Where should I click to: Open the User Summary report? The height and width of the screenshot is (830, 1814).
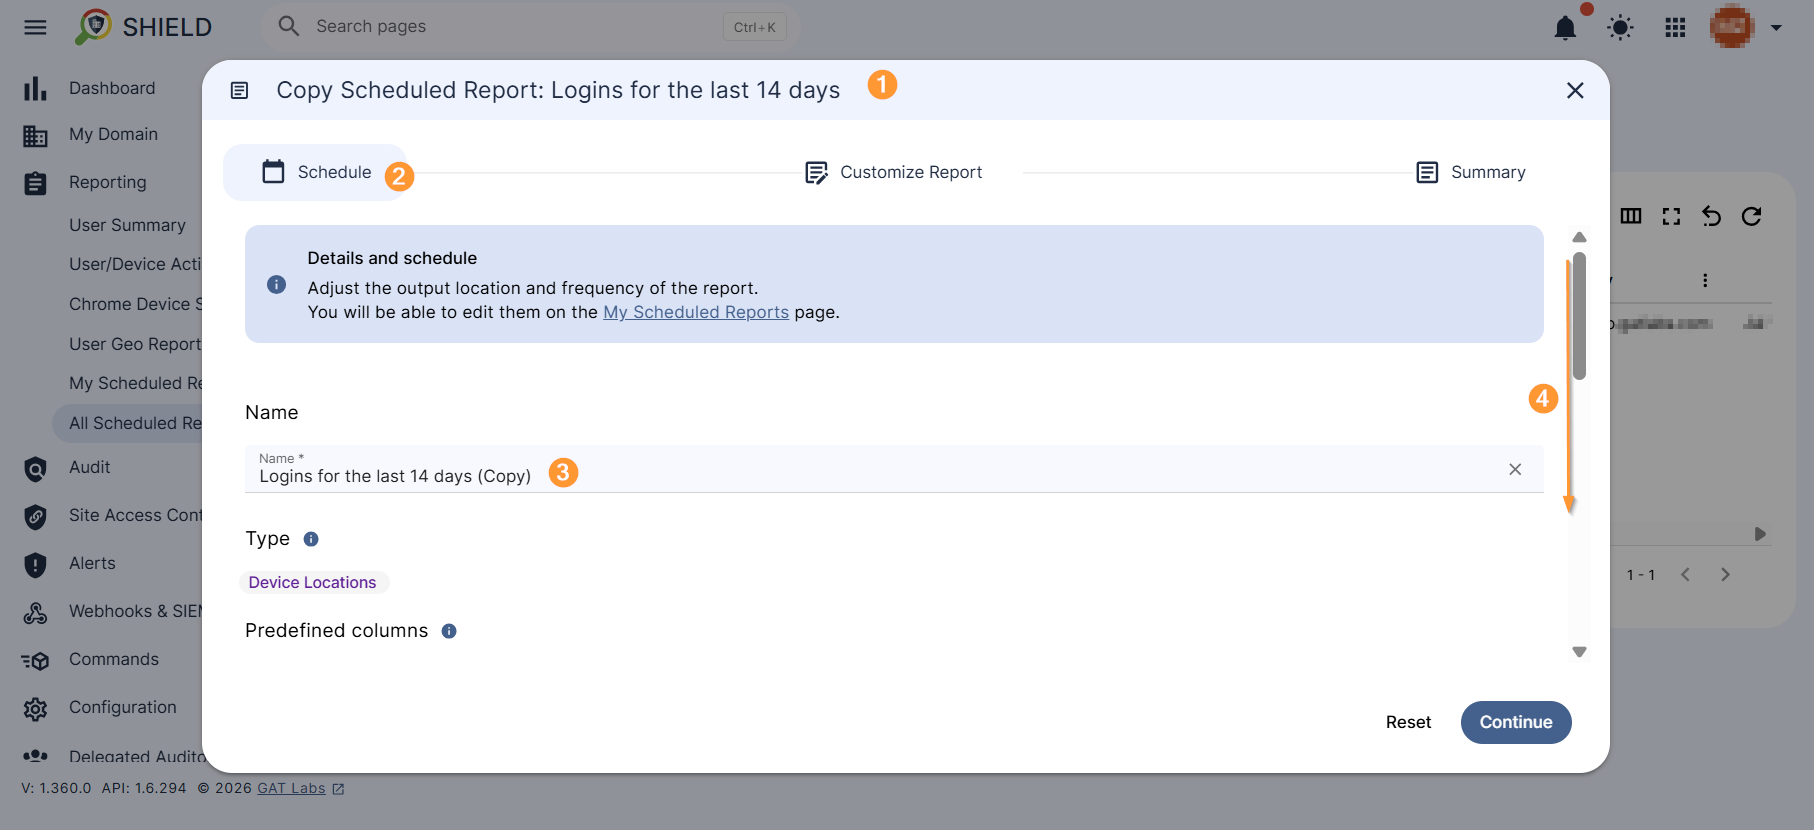coord(127,225)
